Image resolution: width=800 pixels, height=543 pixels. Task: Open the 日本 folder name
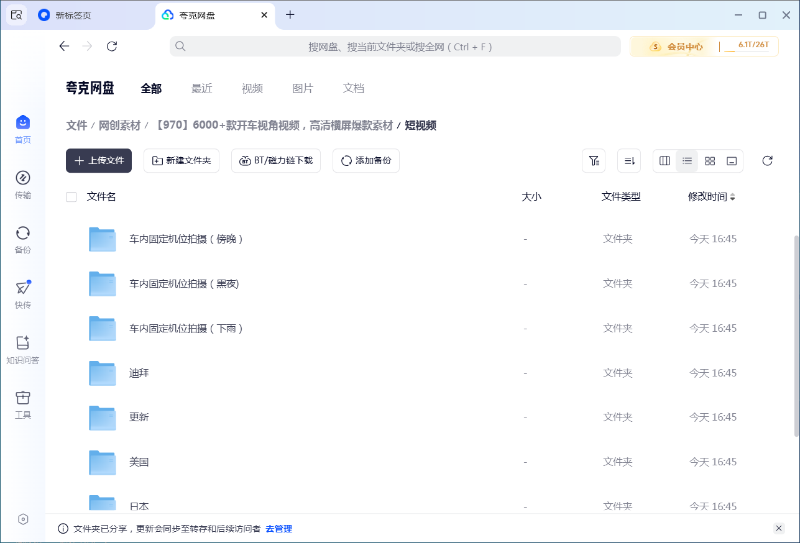click(139, 506)
